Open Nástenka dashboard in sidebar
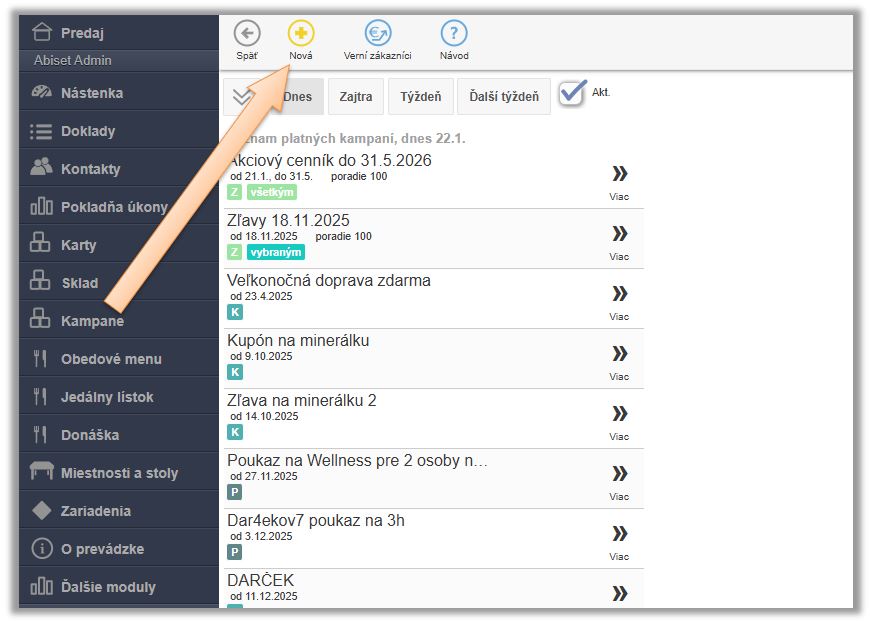The image size is (870, 621). [x=92, y=93]
